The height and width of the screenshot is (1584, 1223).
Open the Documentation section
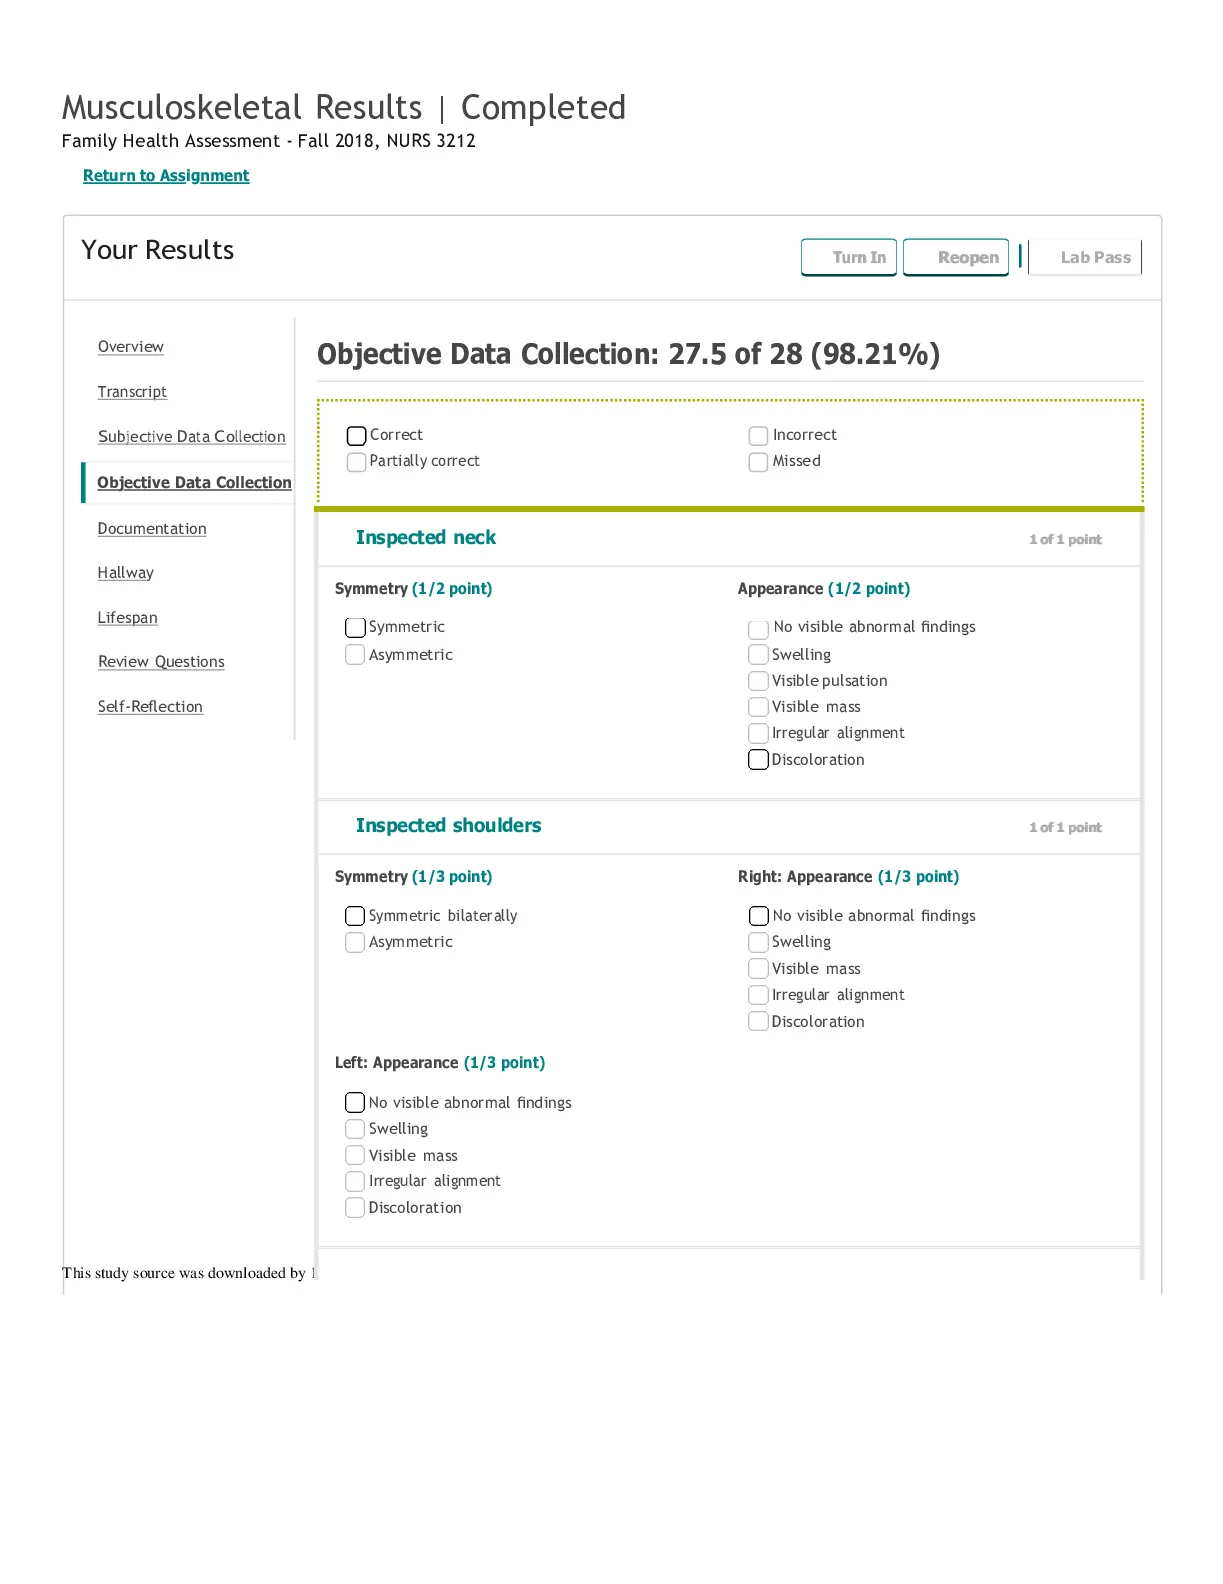click(x=152, y=529)
